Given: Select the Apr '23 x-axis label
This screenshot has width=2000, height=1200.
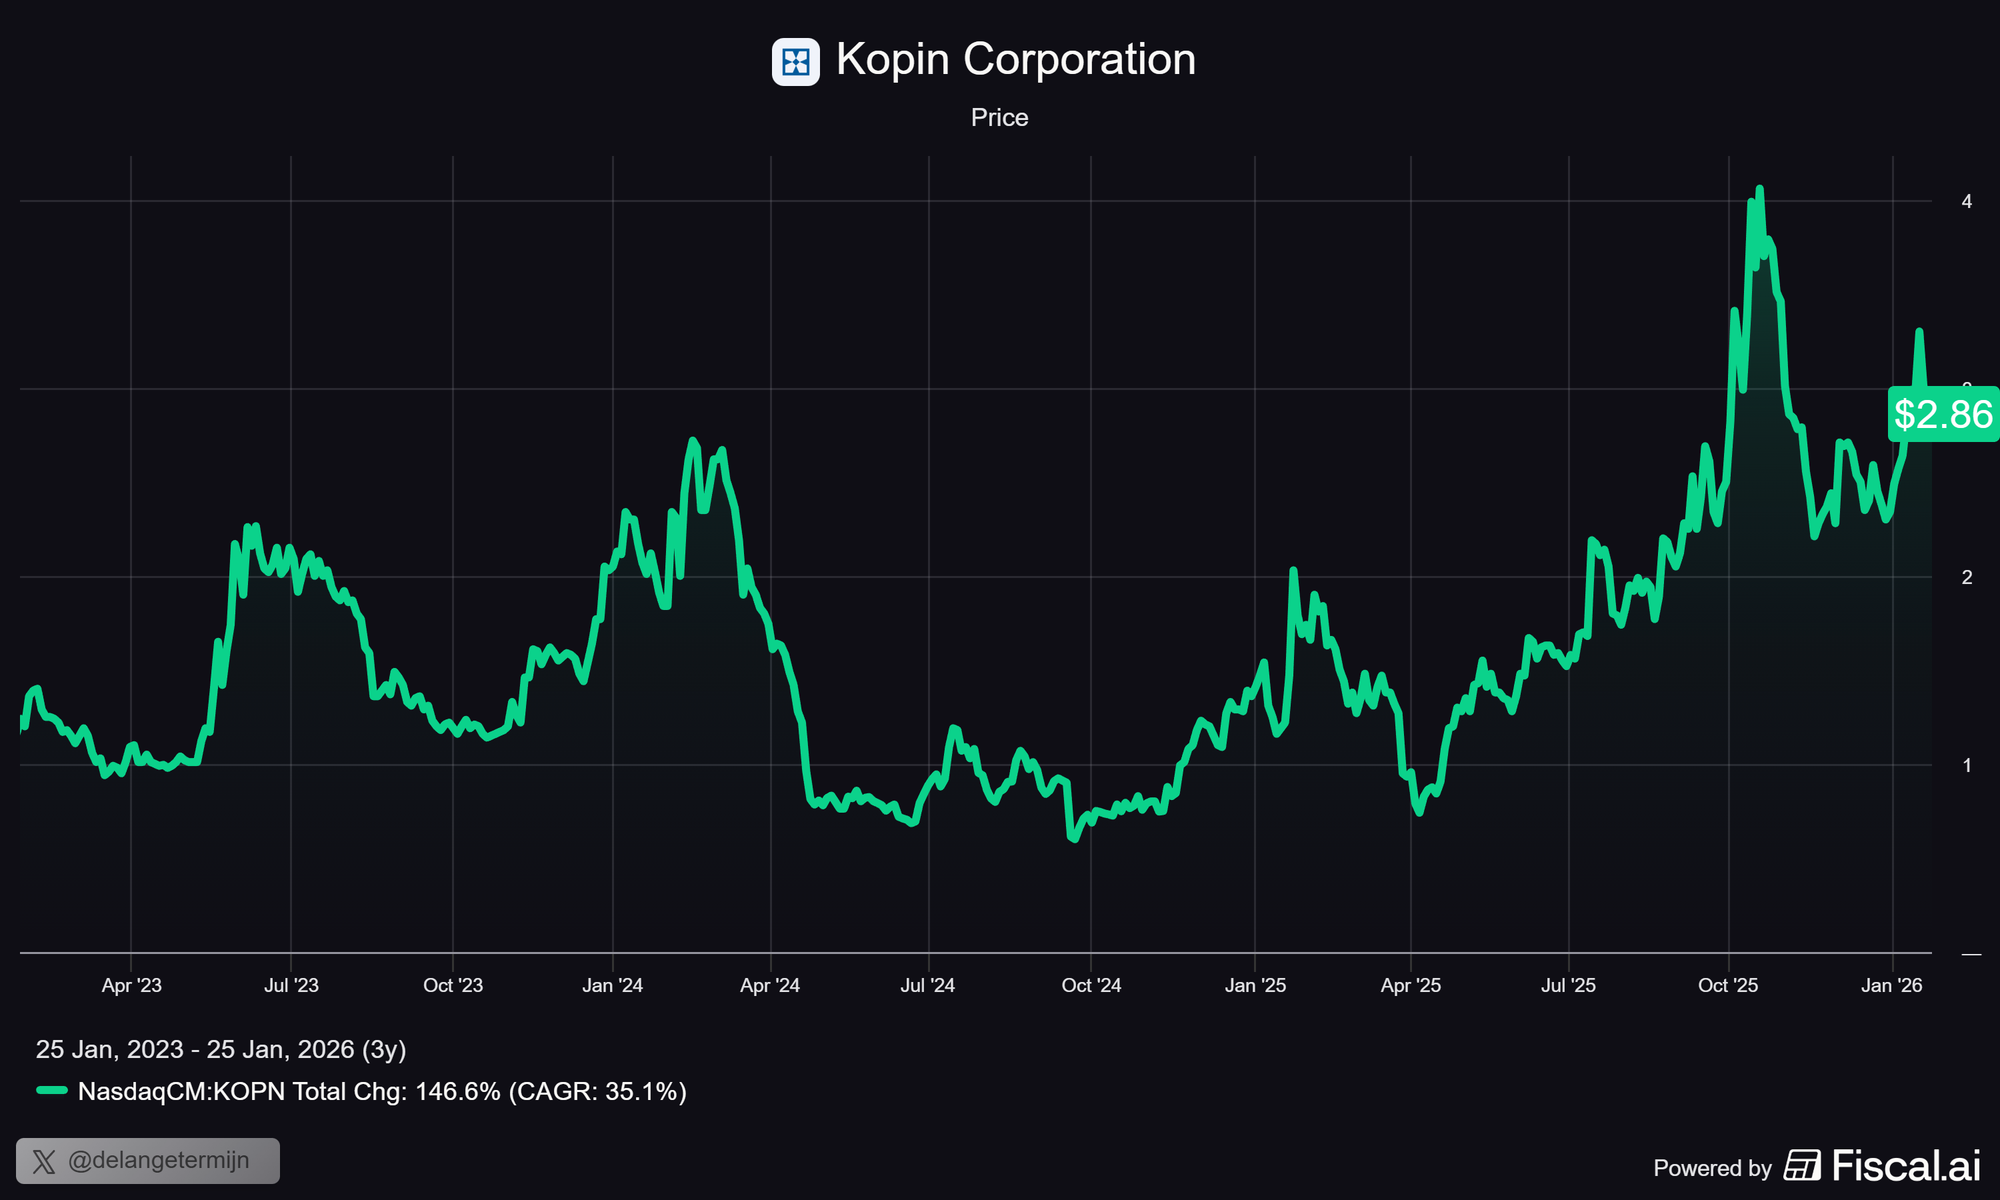Looking at the screenshot, I should (x=131, y=986).
